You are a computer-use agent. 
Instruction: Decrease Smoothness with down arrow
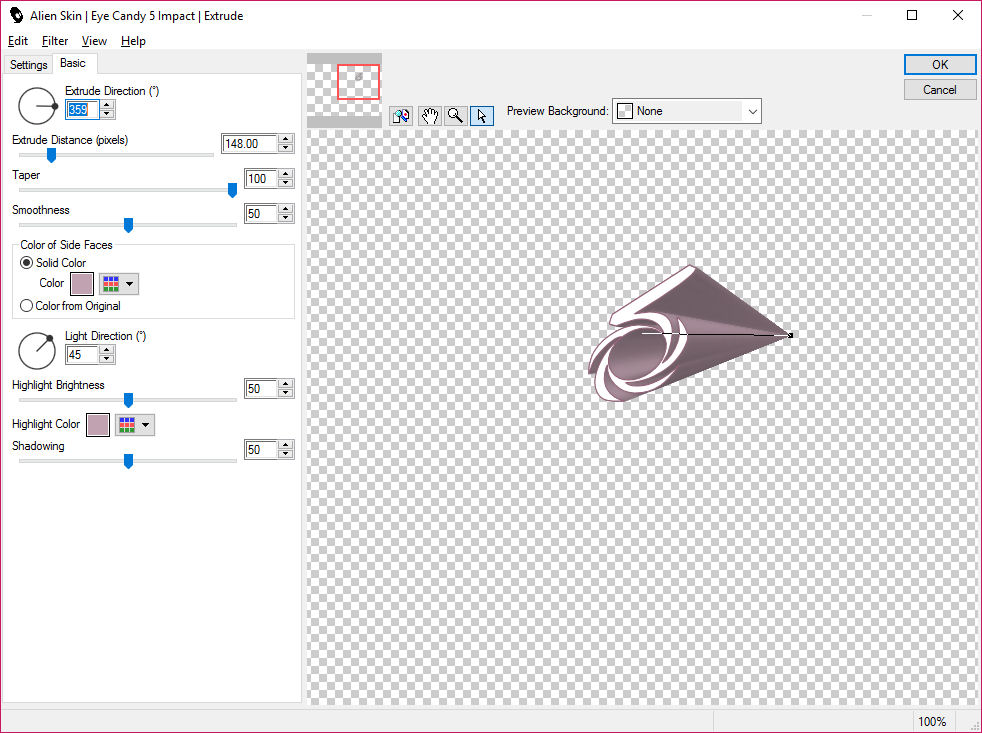tap(286, 218)
